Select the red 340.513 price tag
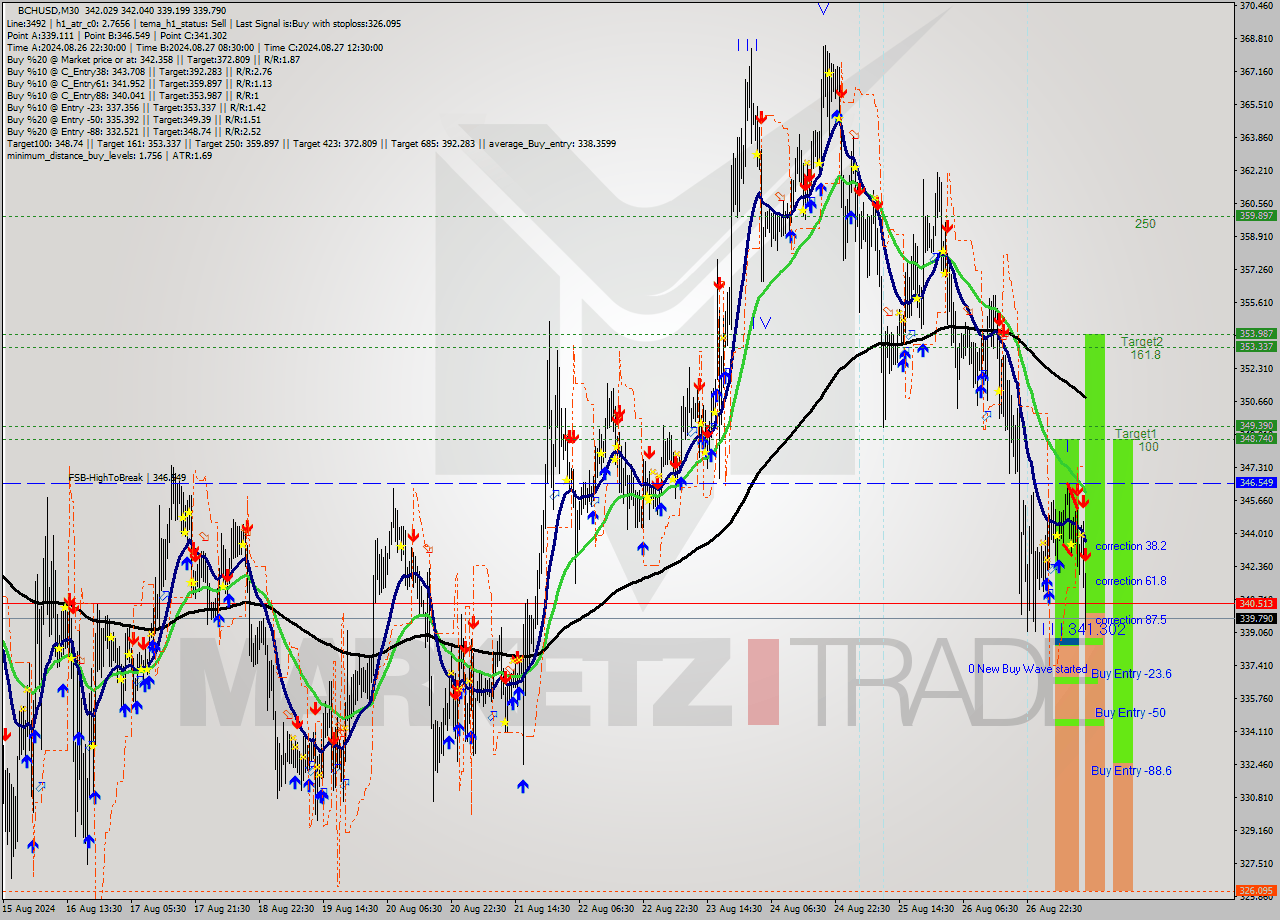This screenshot has height=920, width=1280. pos(1256,603)
